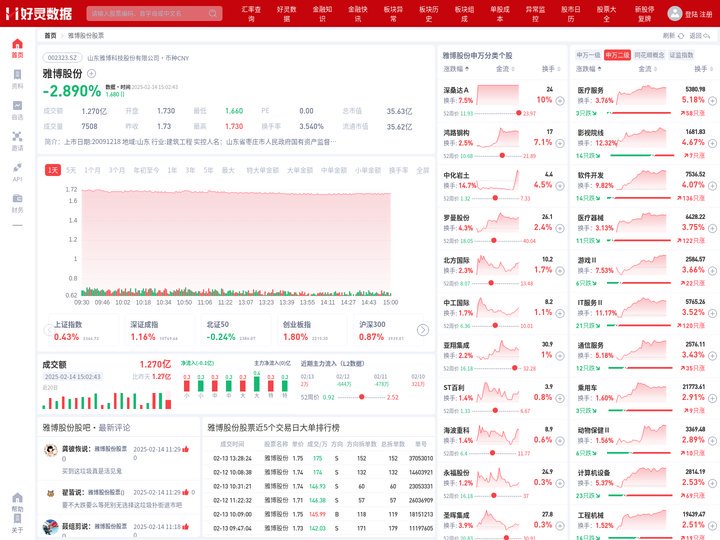
Task: Sort stock list by 换手
Action: [551, 69]
